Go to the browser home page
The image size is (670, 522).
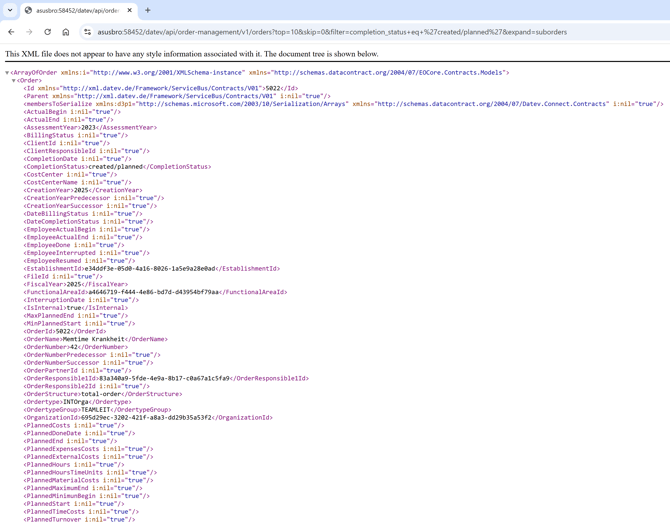66,32
